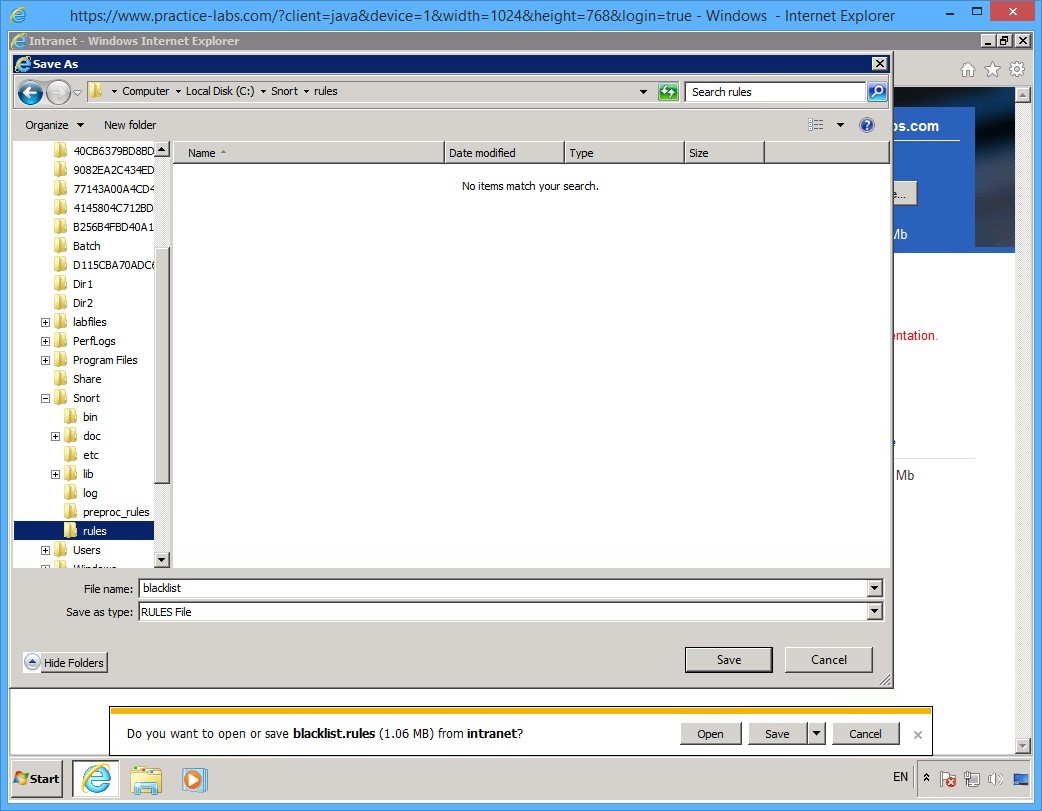
Task: Click the Snort breadcrumb item
Action: coord(284,91)
